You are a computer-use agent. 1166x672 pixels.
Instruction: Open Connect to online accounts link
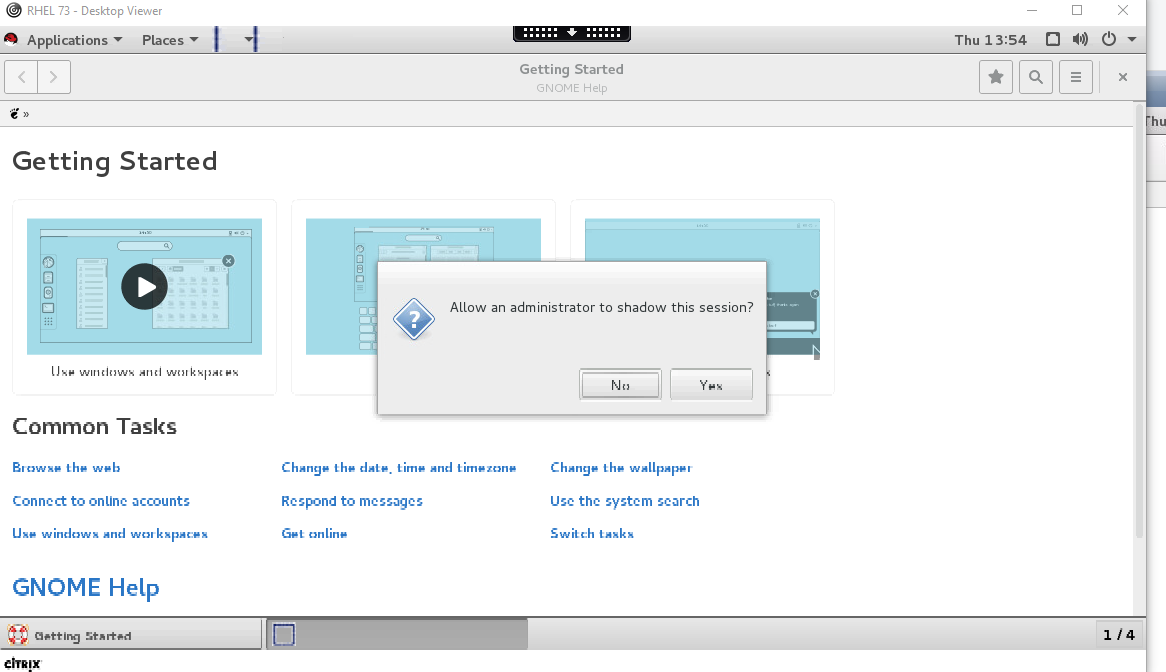pos(101,501)
